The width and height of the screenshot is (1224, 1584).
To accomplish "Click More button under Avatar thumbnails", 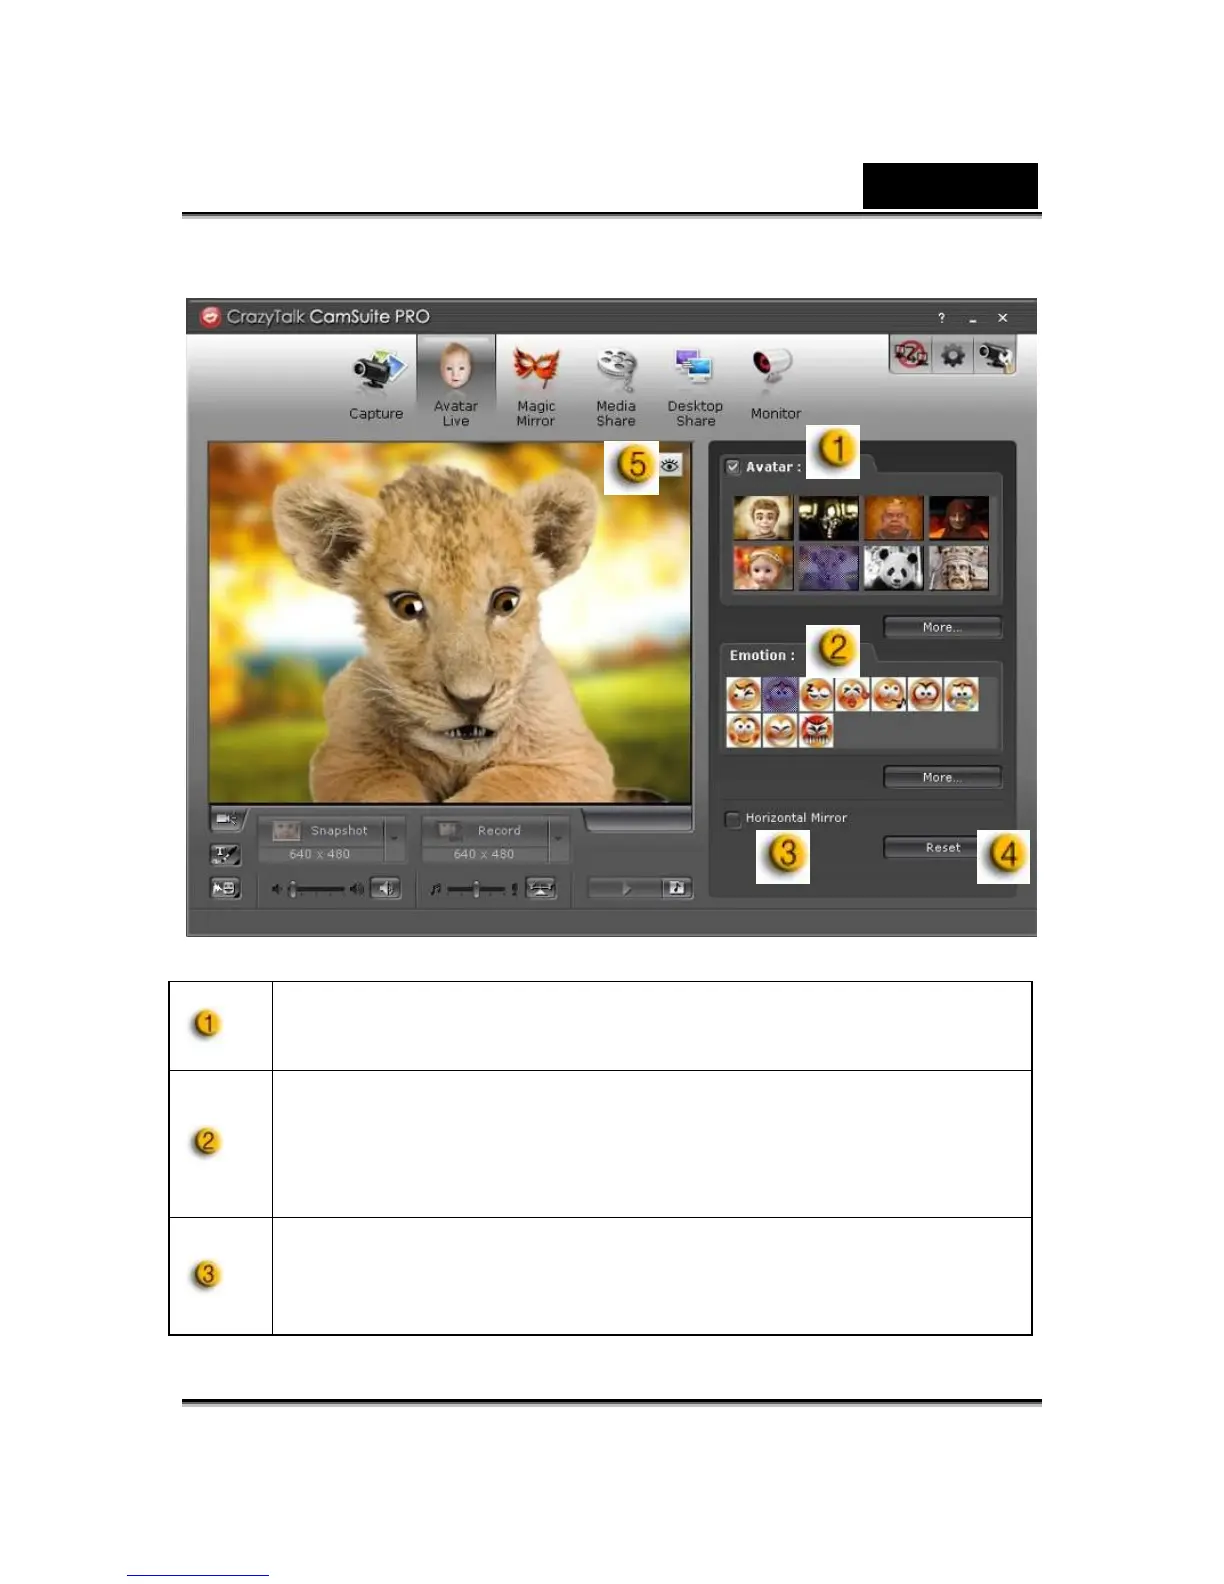I will tap(942, 627).
